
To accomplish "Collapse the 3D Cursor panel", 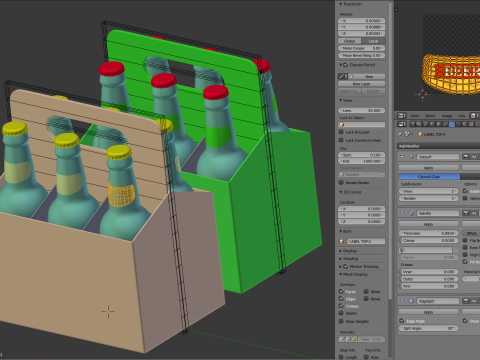I will point(341,192).
